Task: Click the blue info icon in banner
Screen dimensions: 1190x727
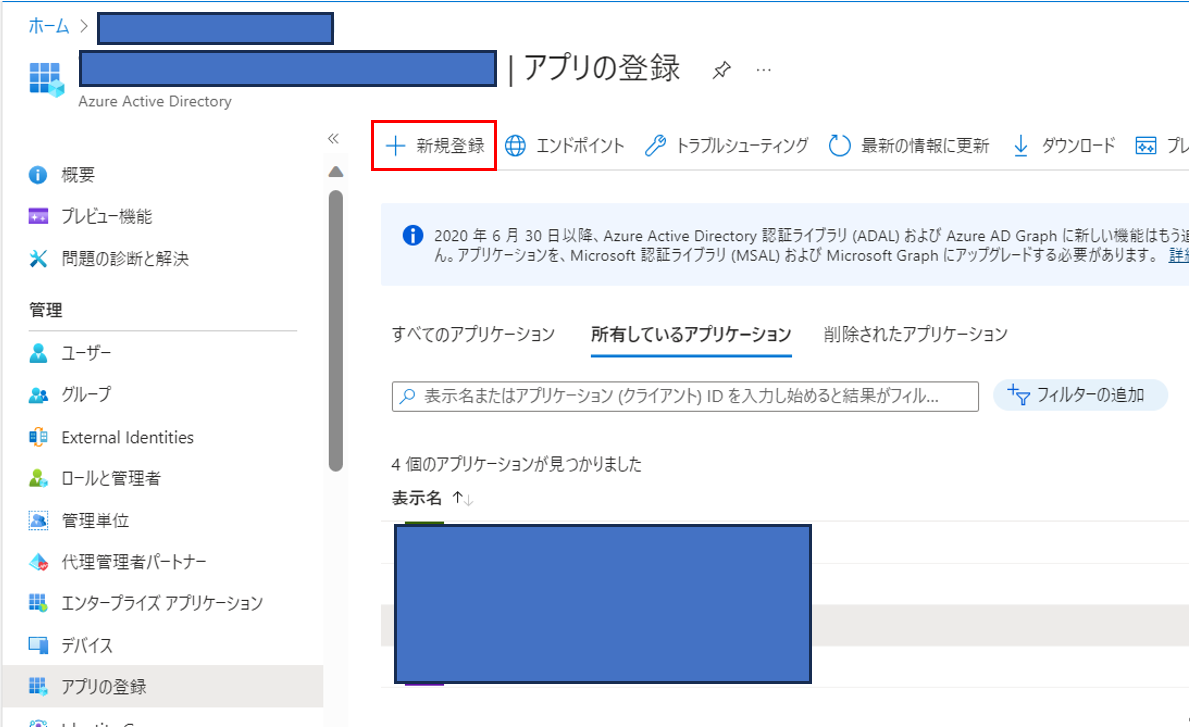Action: click(413, 235)
